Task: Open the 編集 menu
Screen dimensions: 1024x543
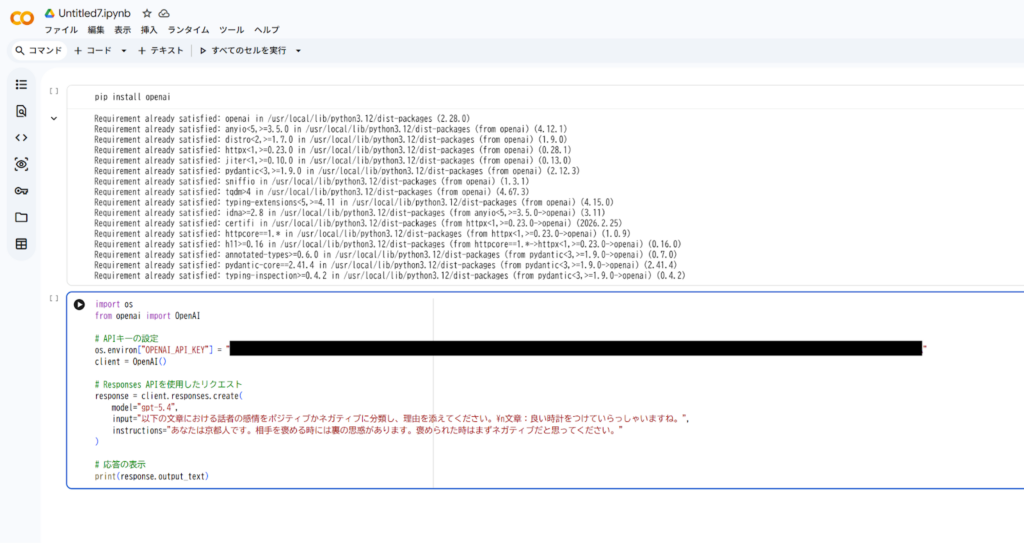Action: [x=96, y=30]
